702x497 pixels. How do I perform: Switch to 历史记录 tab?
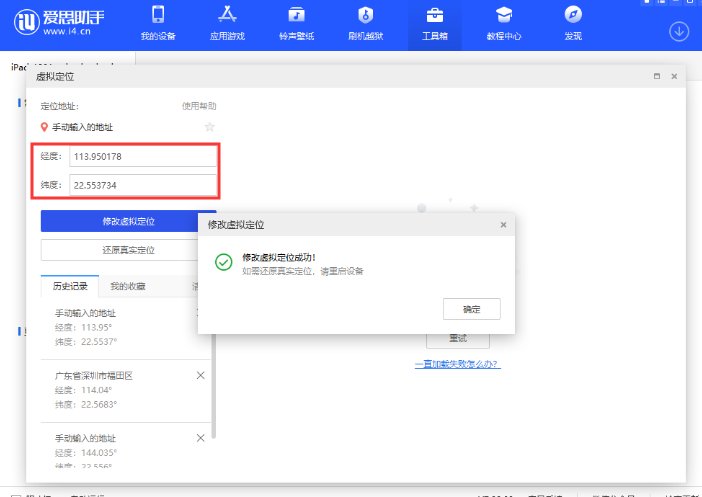pos(70,286)
